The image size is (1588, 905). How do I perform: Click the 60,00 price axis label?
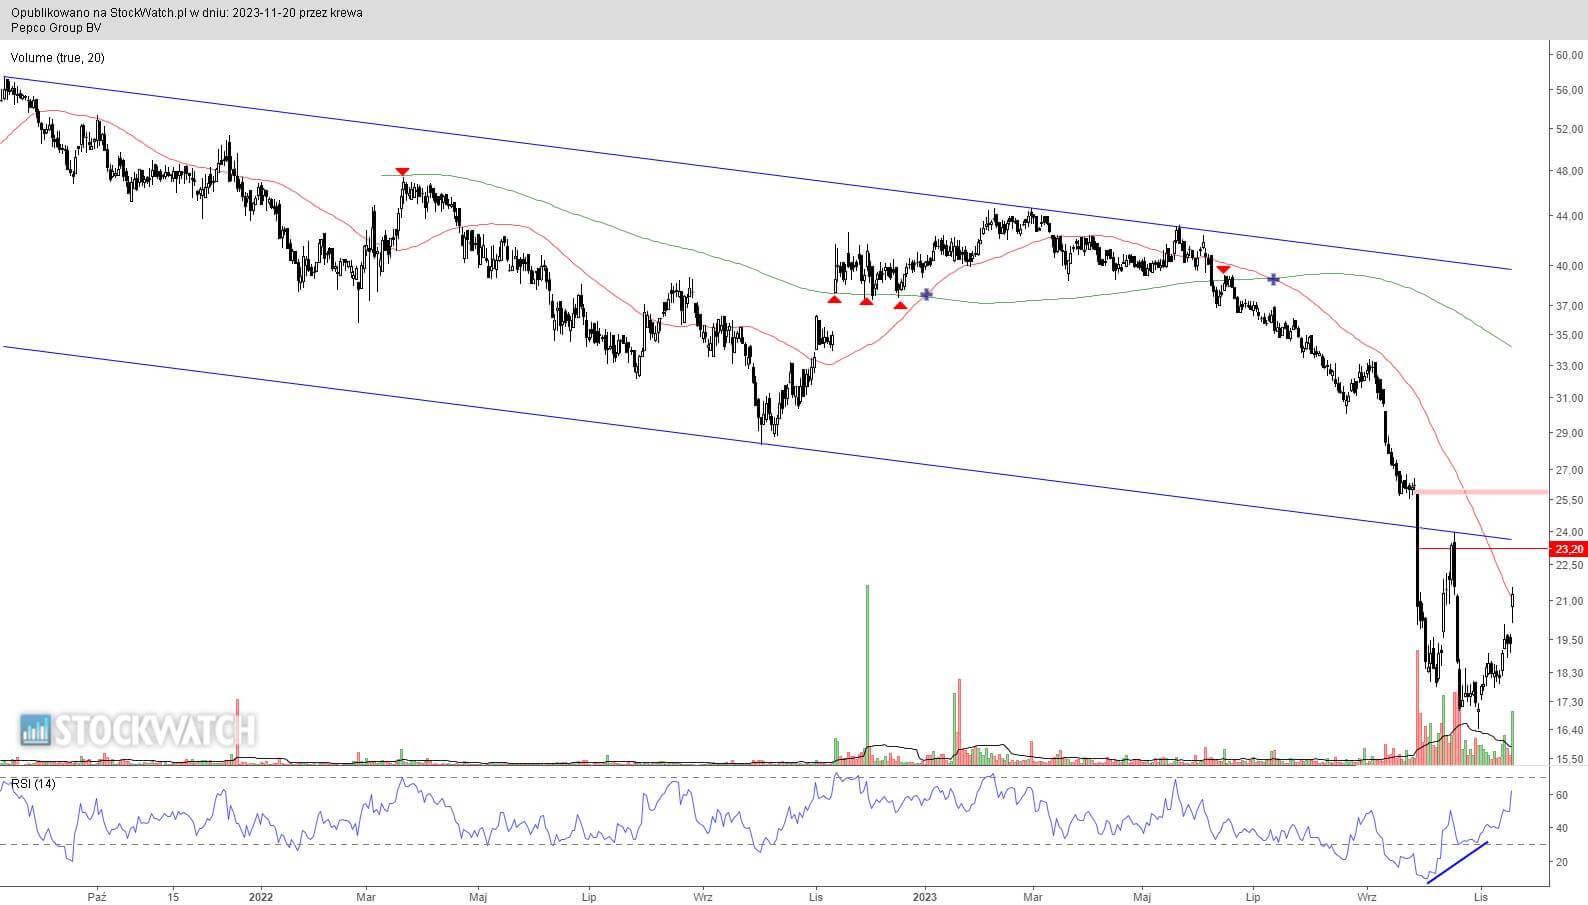1568,56
